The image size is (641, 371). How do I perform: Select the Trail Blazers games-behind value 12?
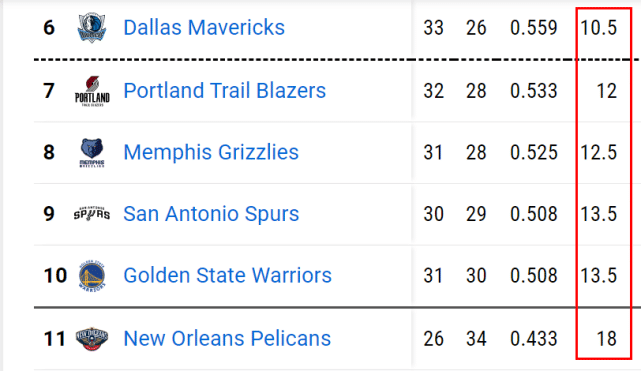click(607, 91)
